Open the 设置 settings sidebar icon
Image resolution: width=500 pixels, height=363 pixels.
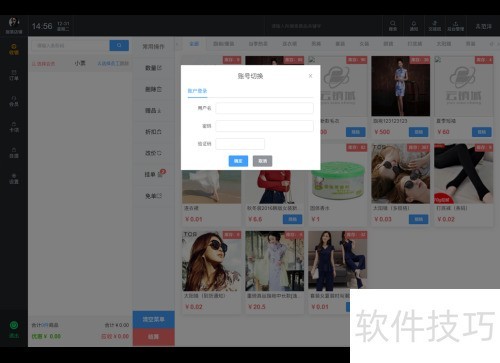14,178
